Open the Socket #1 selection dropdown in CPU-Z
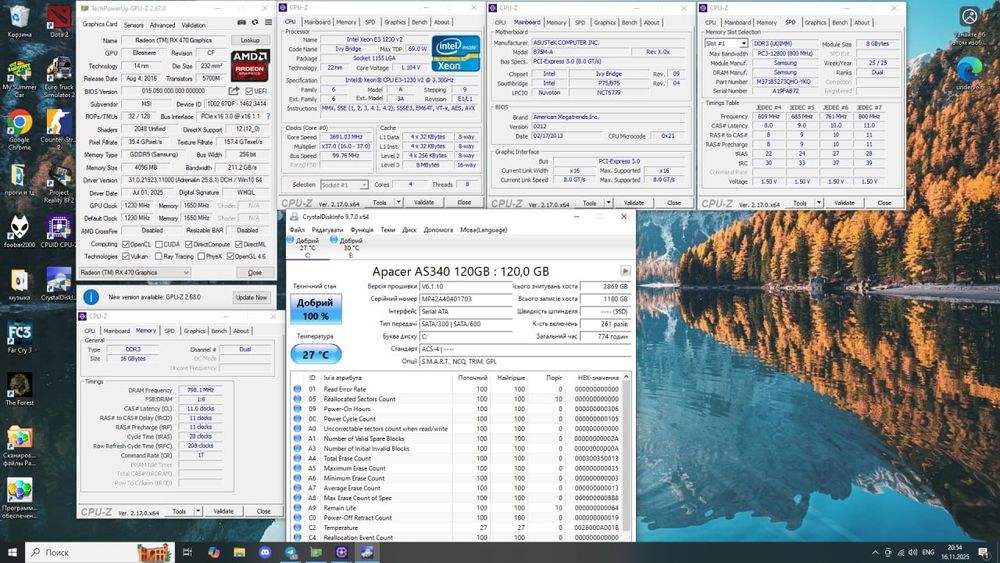 (344, 185)
